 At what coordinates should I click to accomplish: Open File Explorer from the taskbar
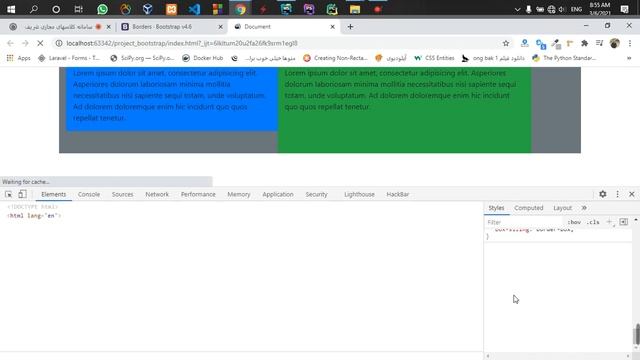point(355,9)
